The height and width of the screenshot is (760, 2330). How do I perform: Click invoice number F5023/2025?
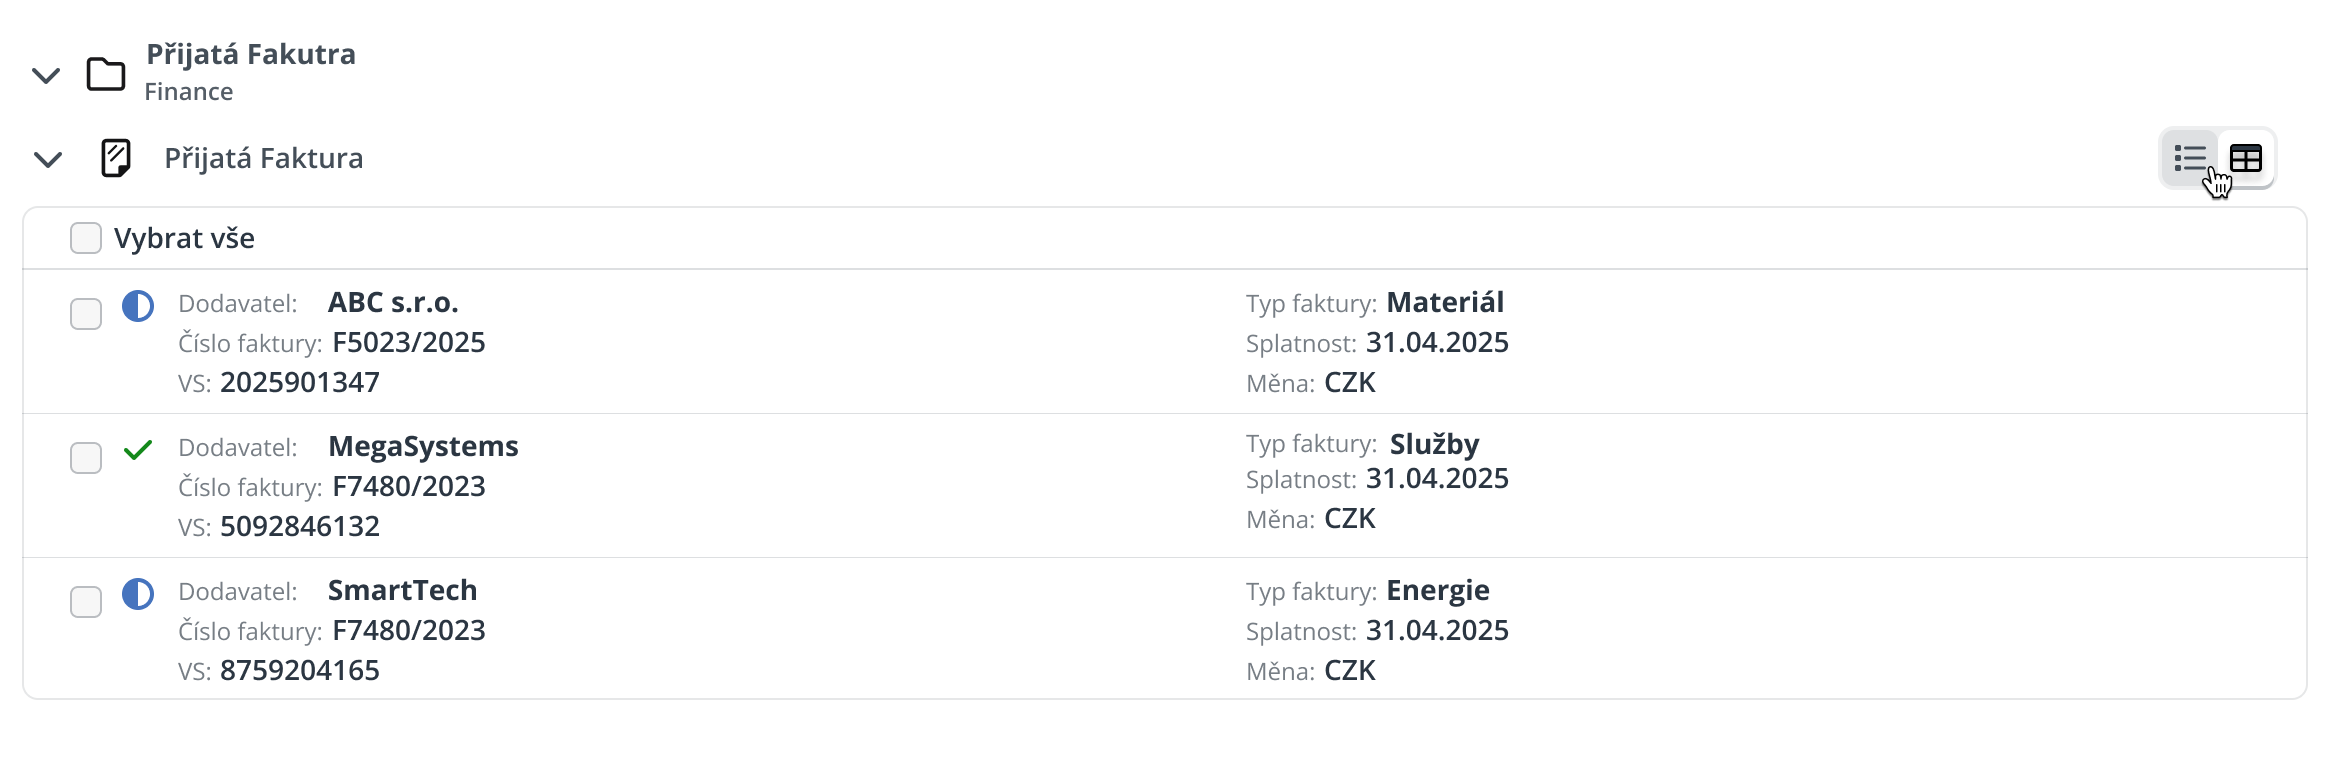click(x=408, y=342)
